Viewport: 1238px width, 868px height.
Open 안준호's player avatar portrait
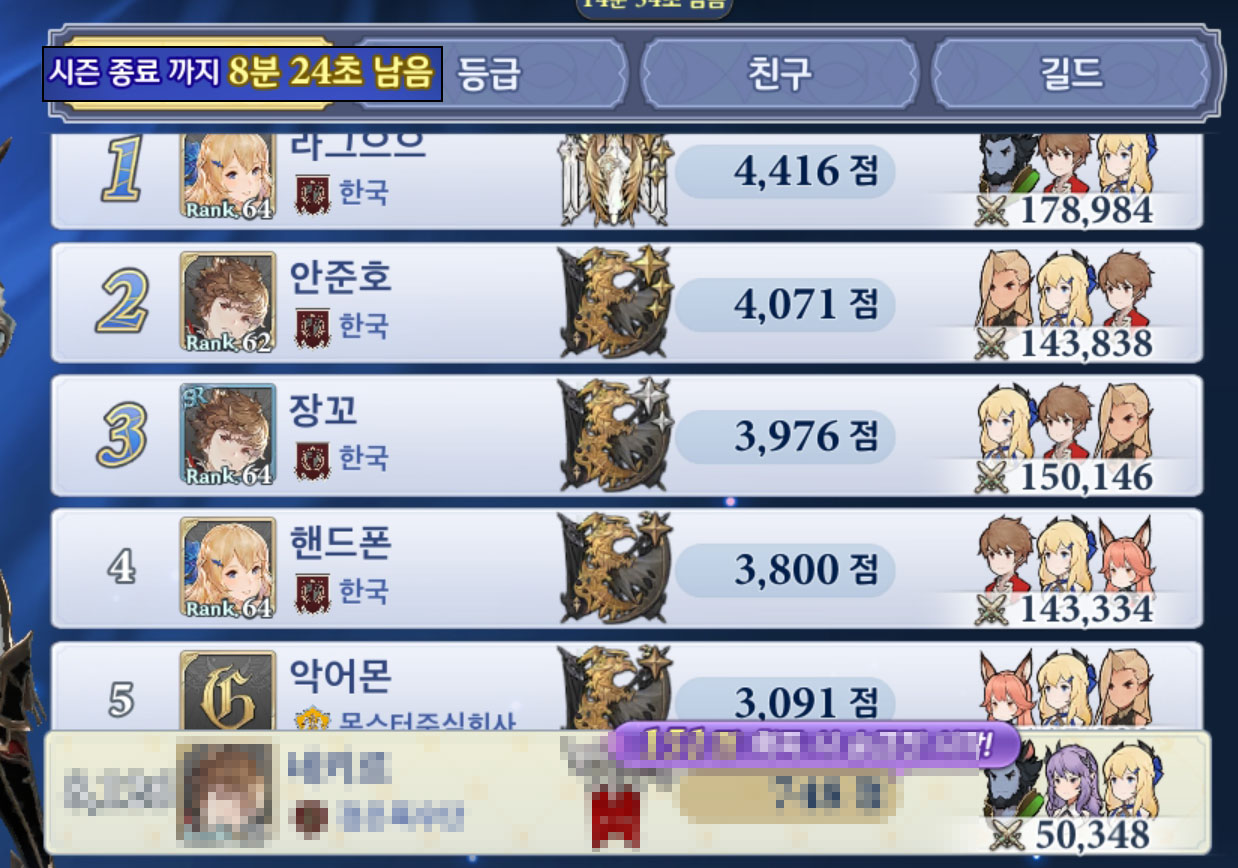[228, 302]
